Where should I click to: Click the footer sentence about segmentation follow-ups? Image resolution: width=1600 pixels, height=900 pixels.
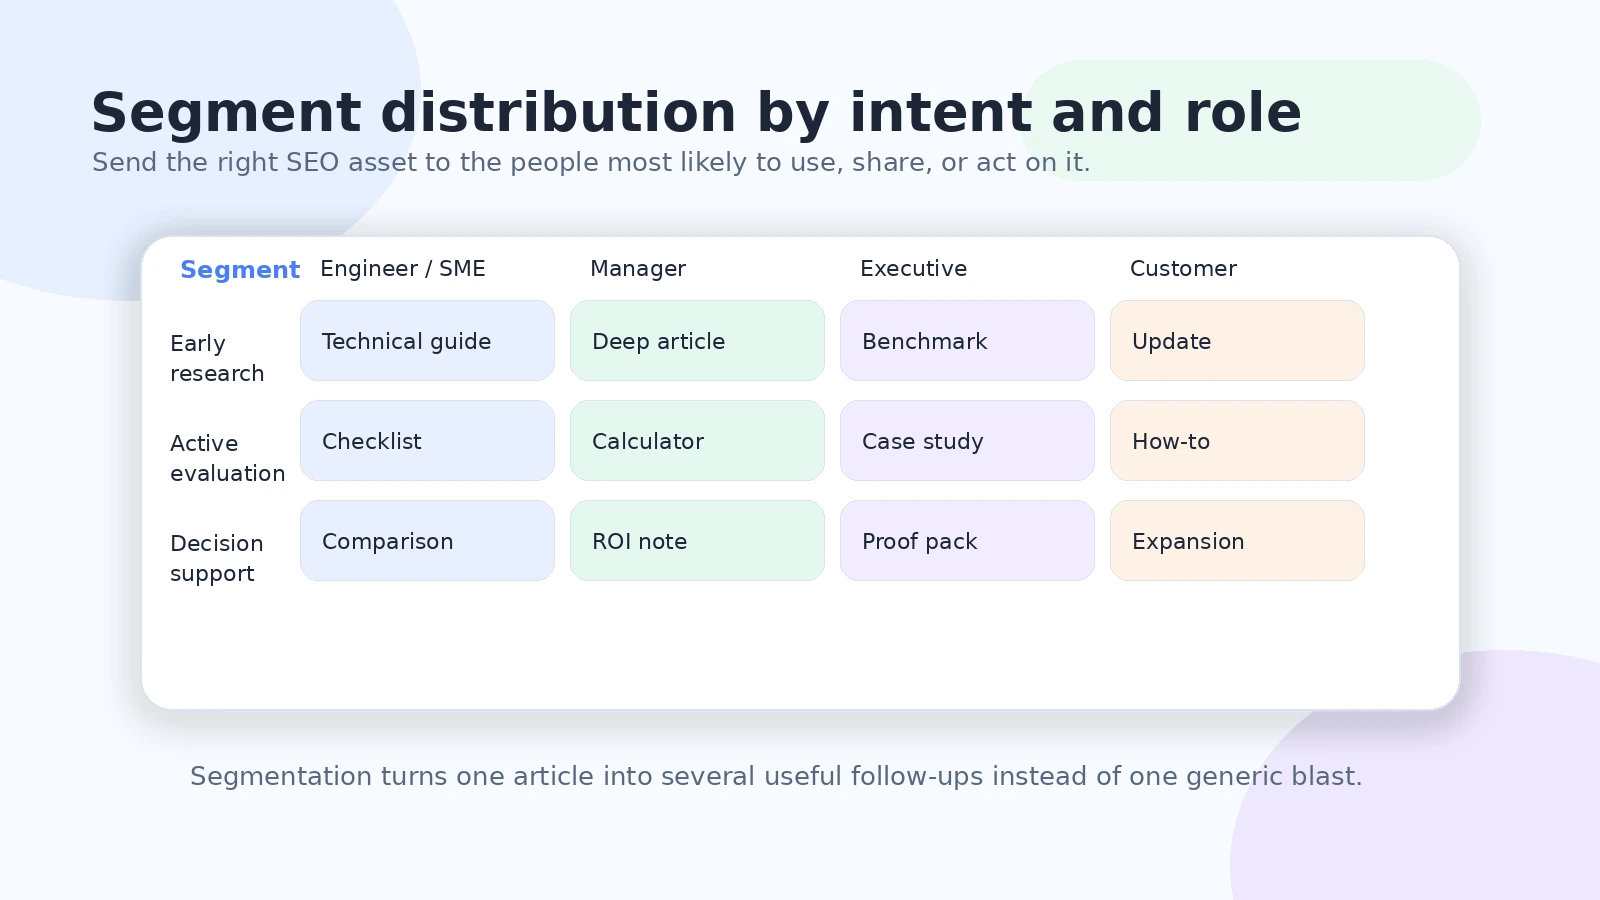pyautogui.click(x=776, y=776)
